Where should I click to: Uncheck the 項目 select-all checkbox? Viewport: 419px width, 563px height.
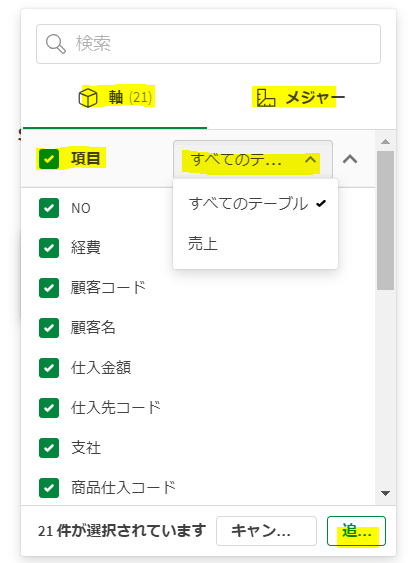(49, 158)
